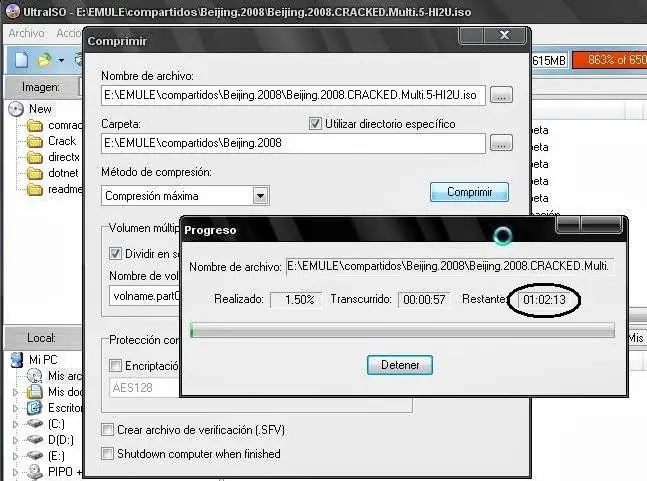Select the dotnet folder in image tree
This screenshot has width=647, height=481.
pos(63,173)
